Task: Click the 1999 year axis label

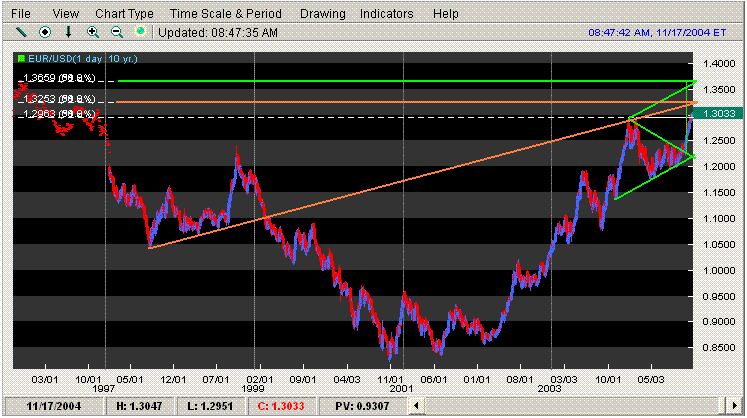Action: coord(252,388)
